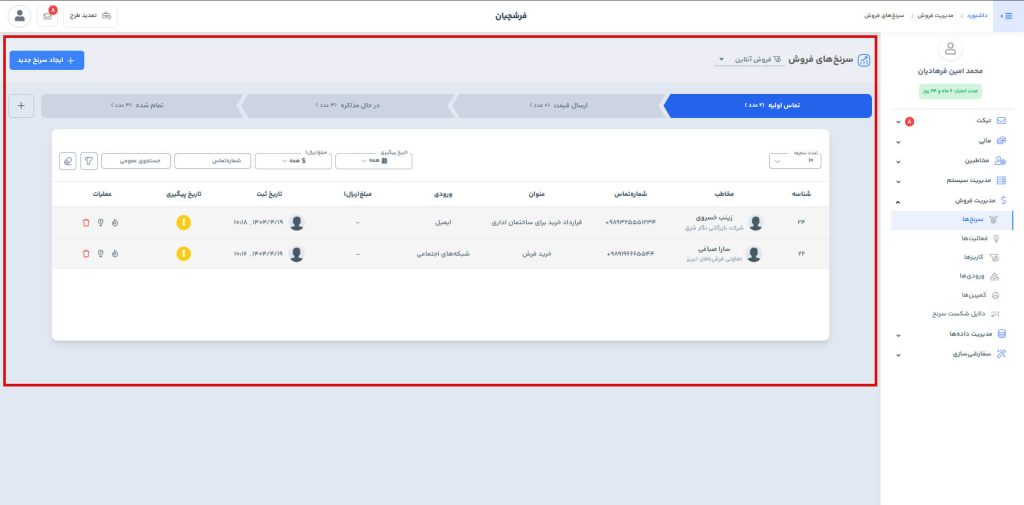Open the mail notifications icon in header

(x=48, y=16)
